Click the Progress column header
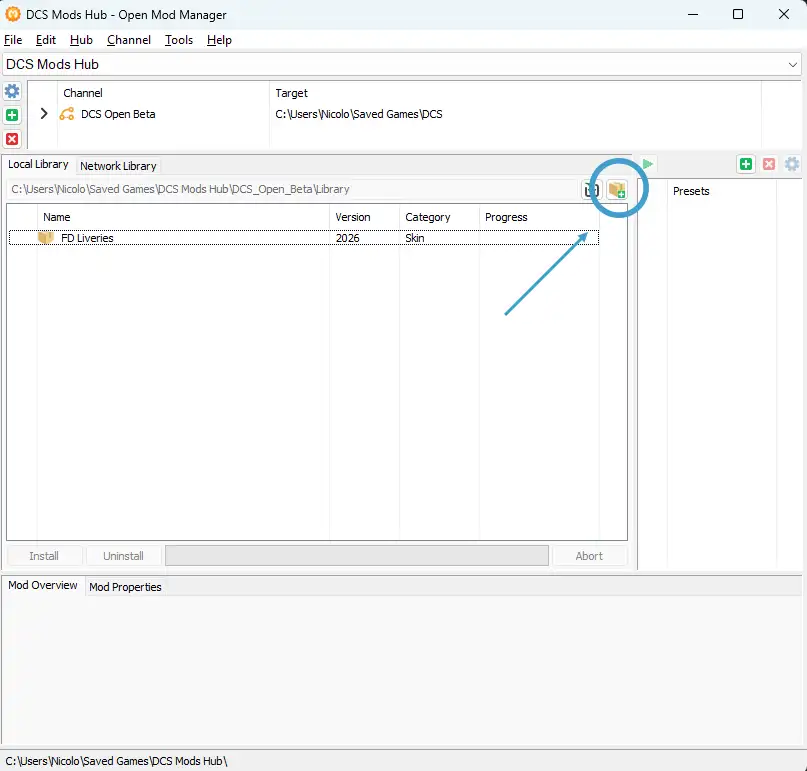Viewport: 807px width, 771px height. pyautogui.click(x=539, y=217)
